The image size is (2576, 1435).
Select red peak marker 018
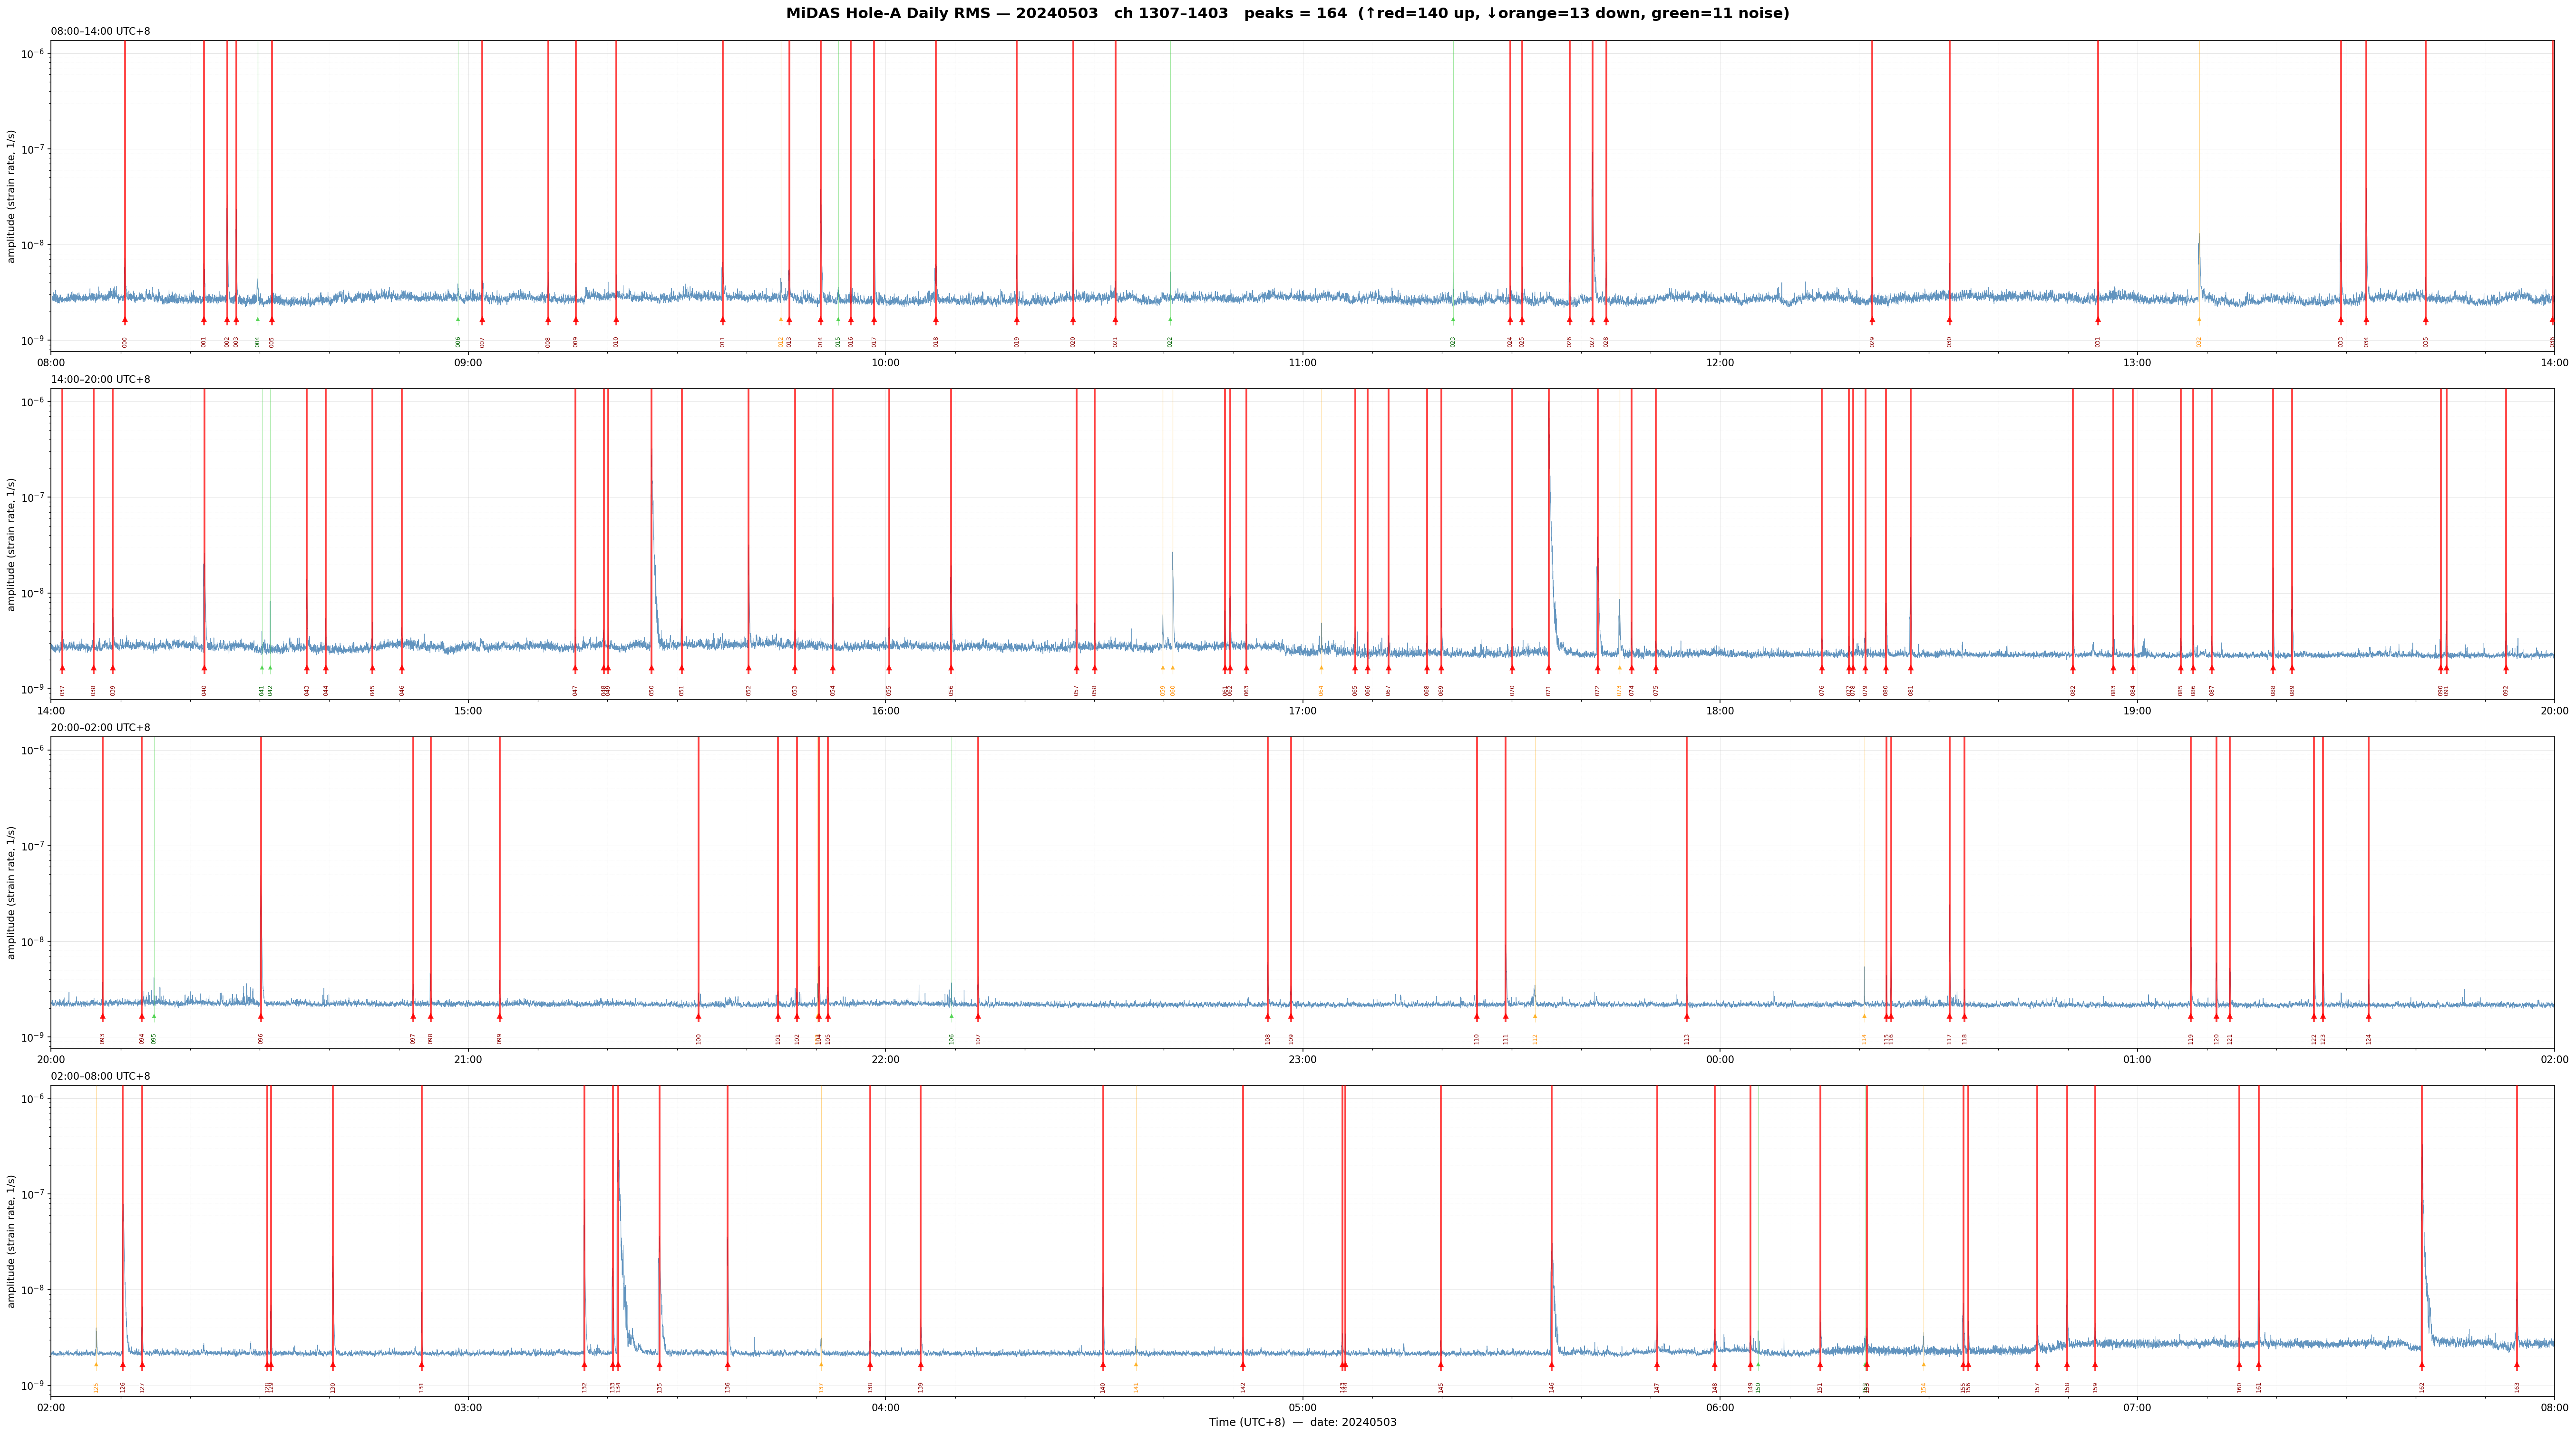936,320
